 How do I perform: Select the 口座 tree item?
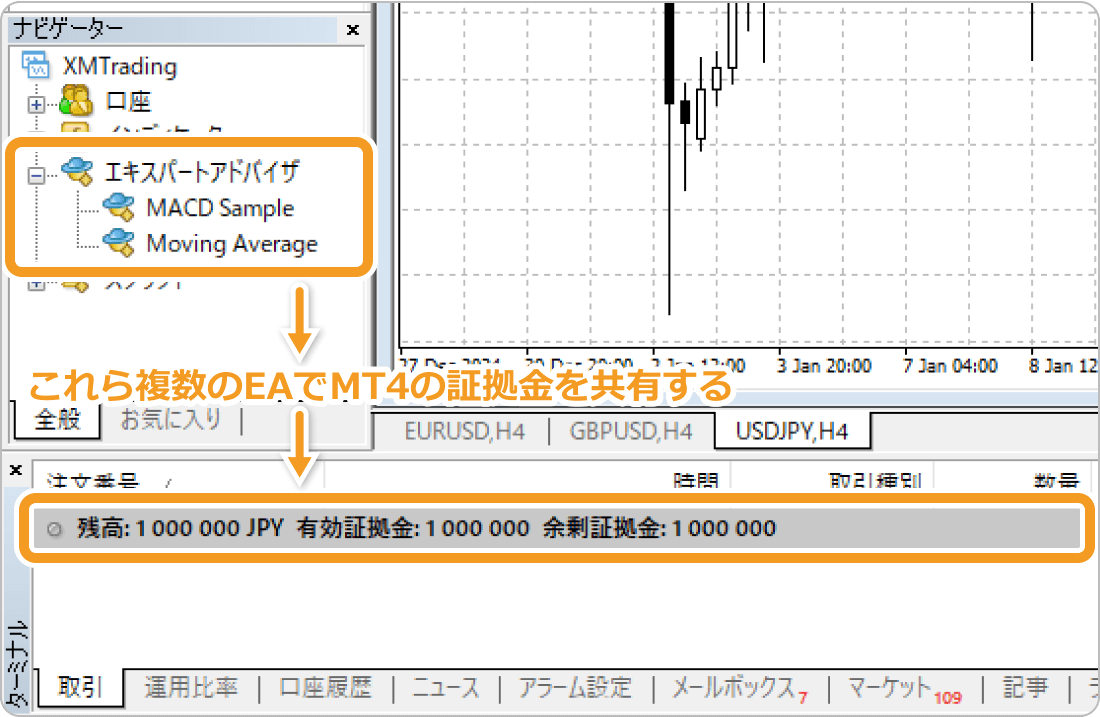pos(128,101)
